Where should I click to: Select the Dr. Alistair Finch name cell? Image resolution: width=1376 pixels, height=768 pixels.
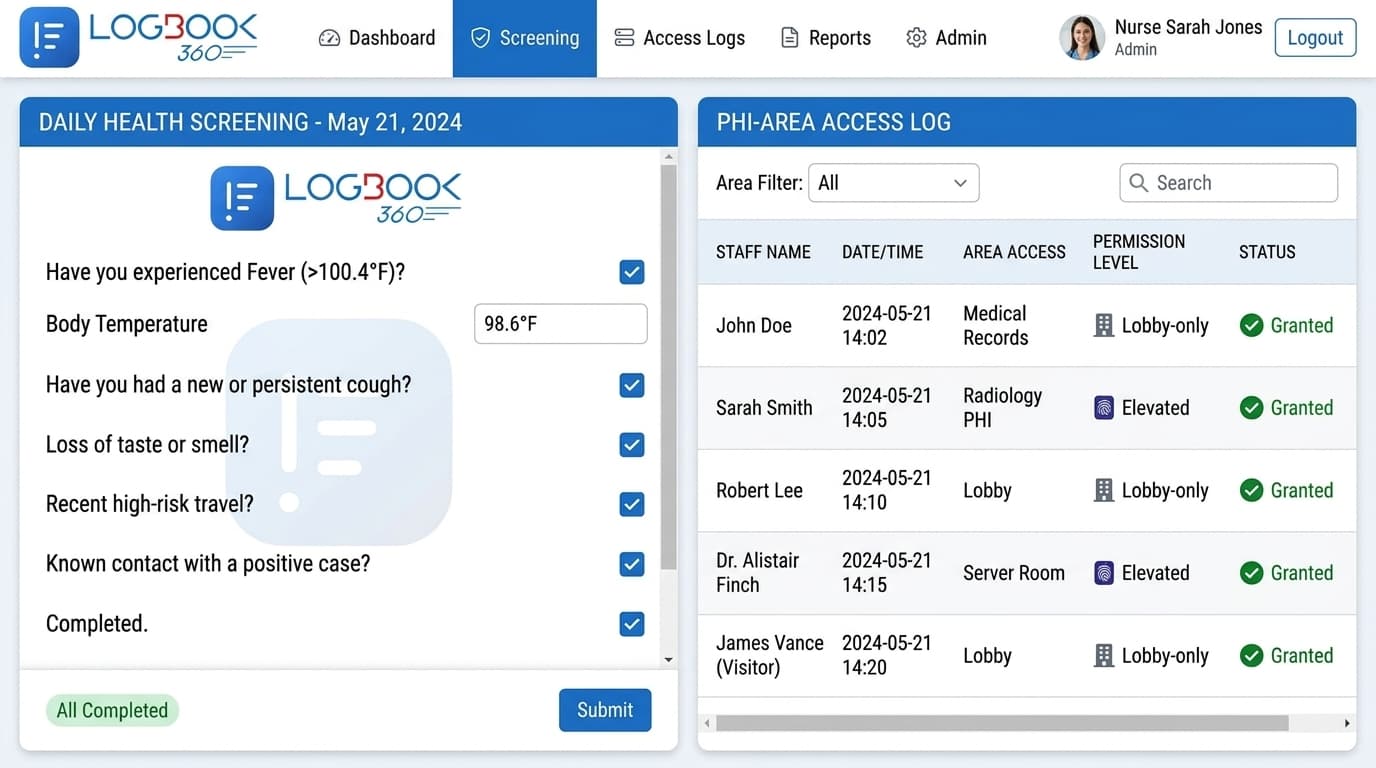(x=757, y=573)
